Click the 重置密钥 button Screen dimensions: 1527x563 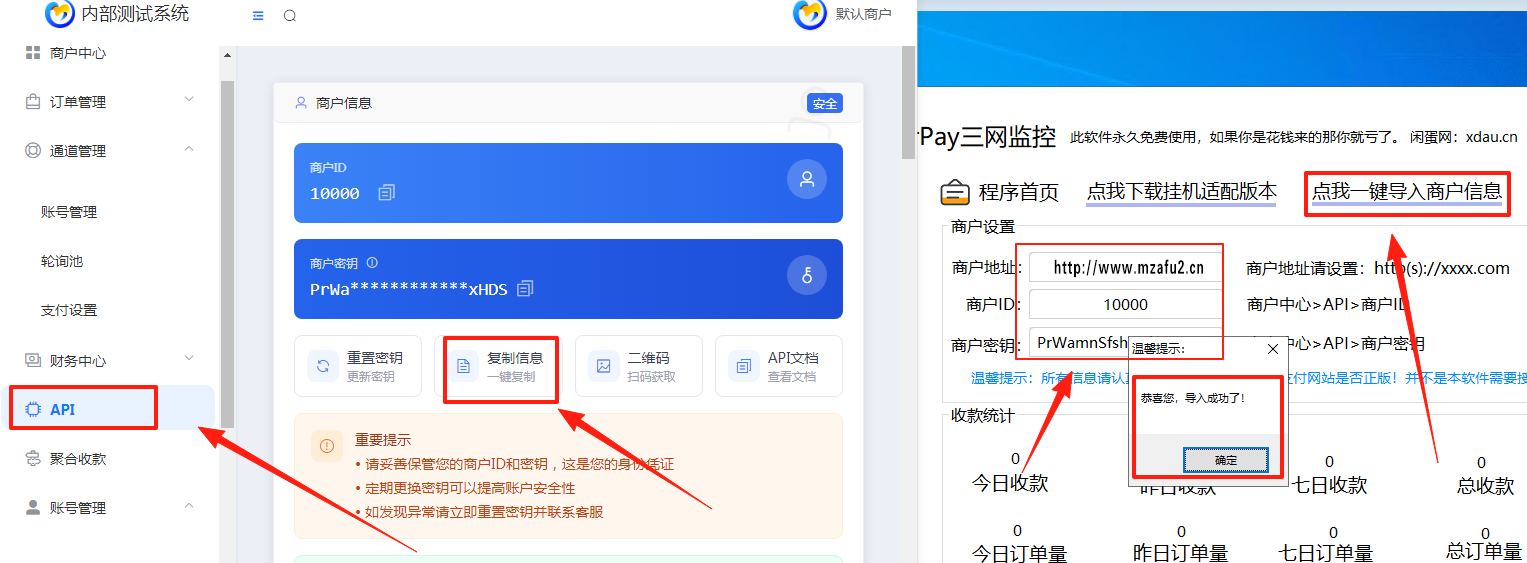pos(358,366)
